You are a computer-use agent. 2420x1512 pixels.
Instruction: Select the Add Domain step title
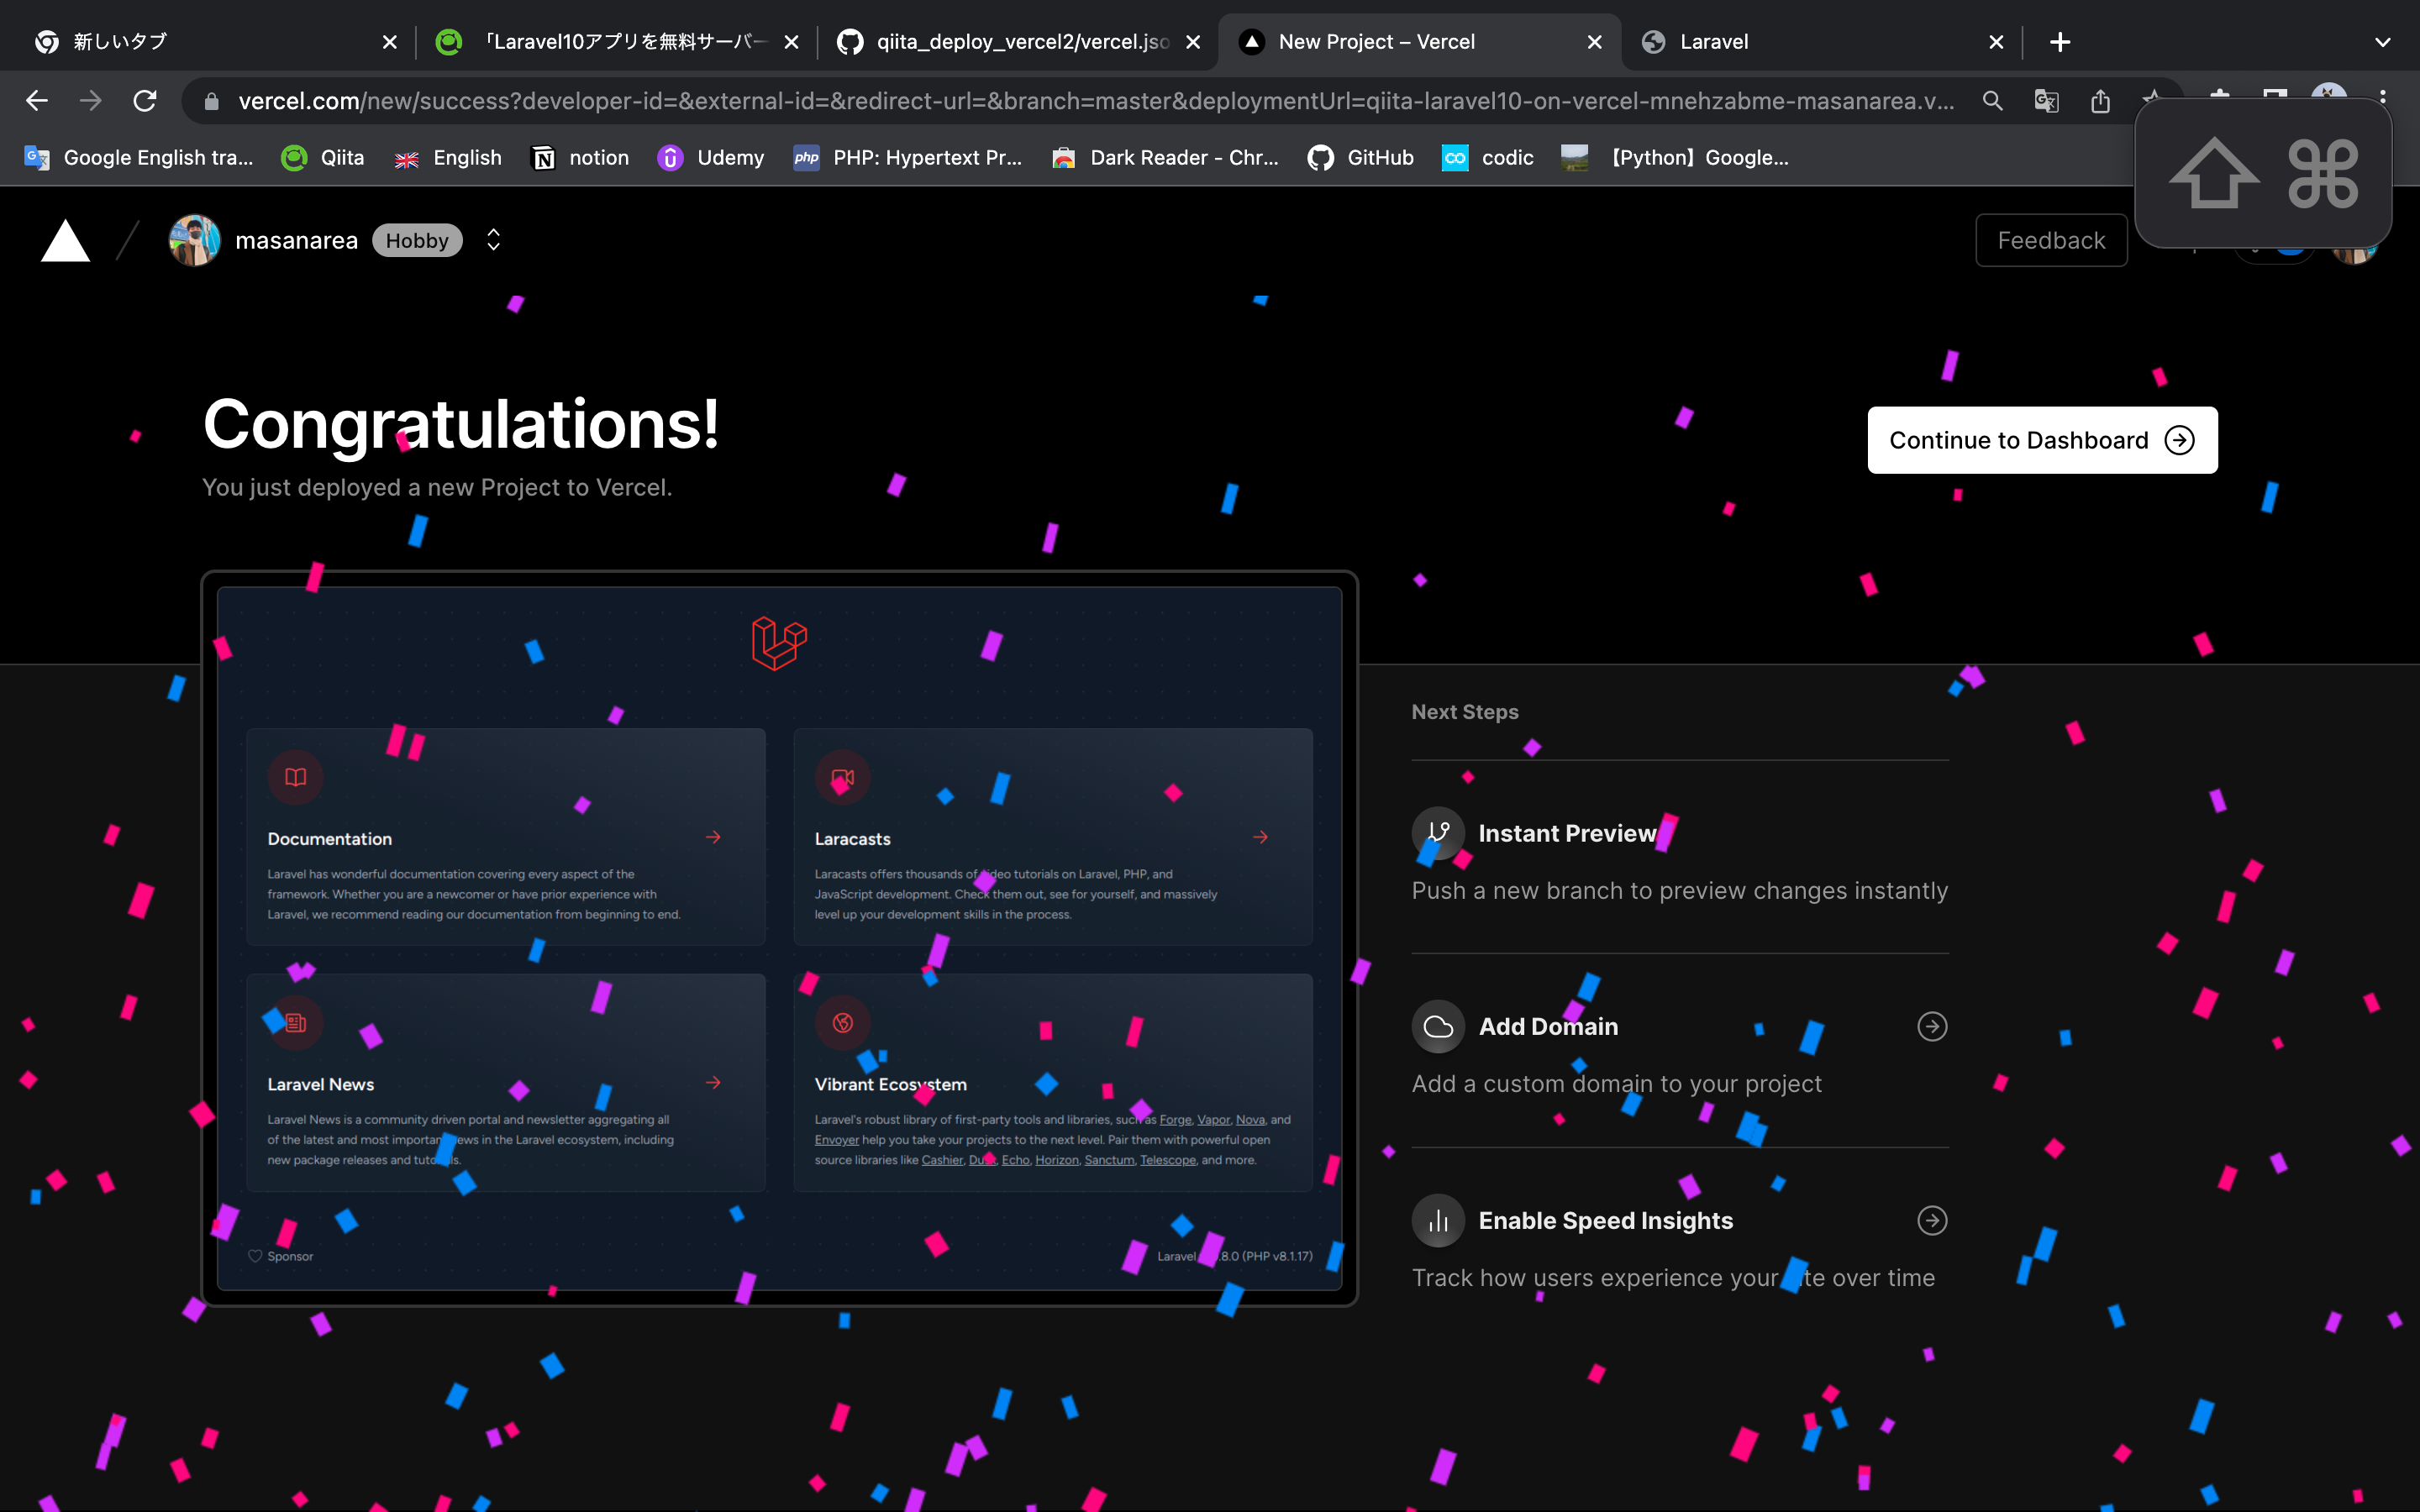[1548, 1027]
